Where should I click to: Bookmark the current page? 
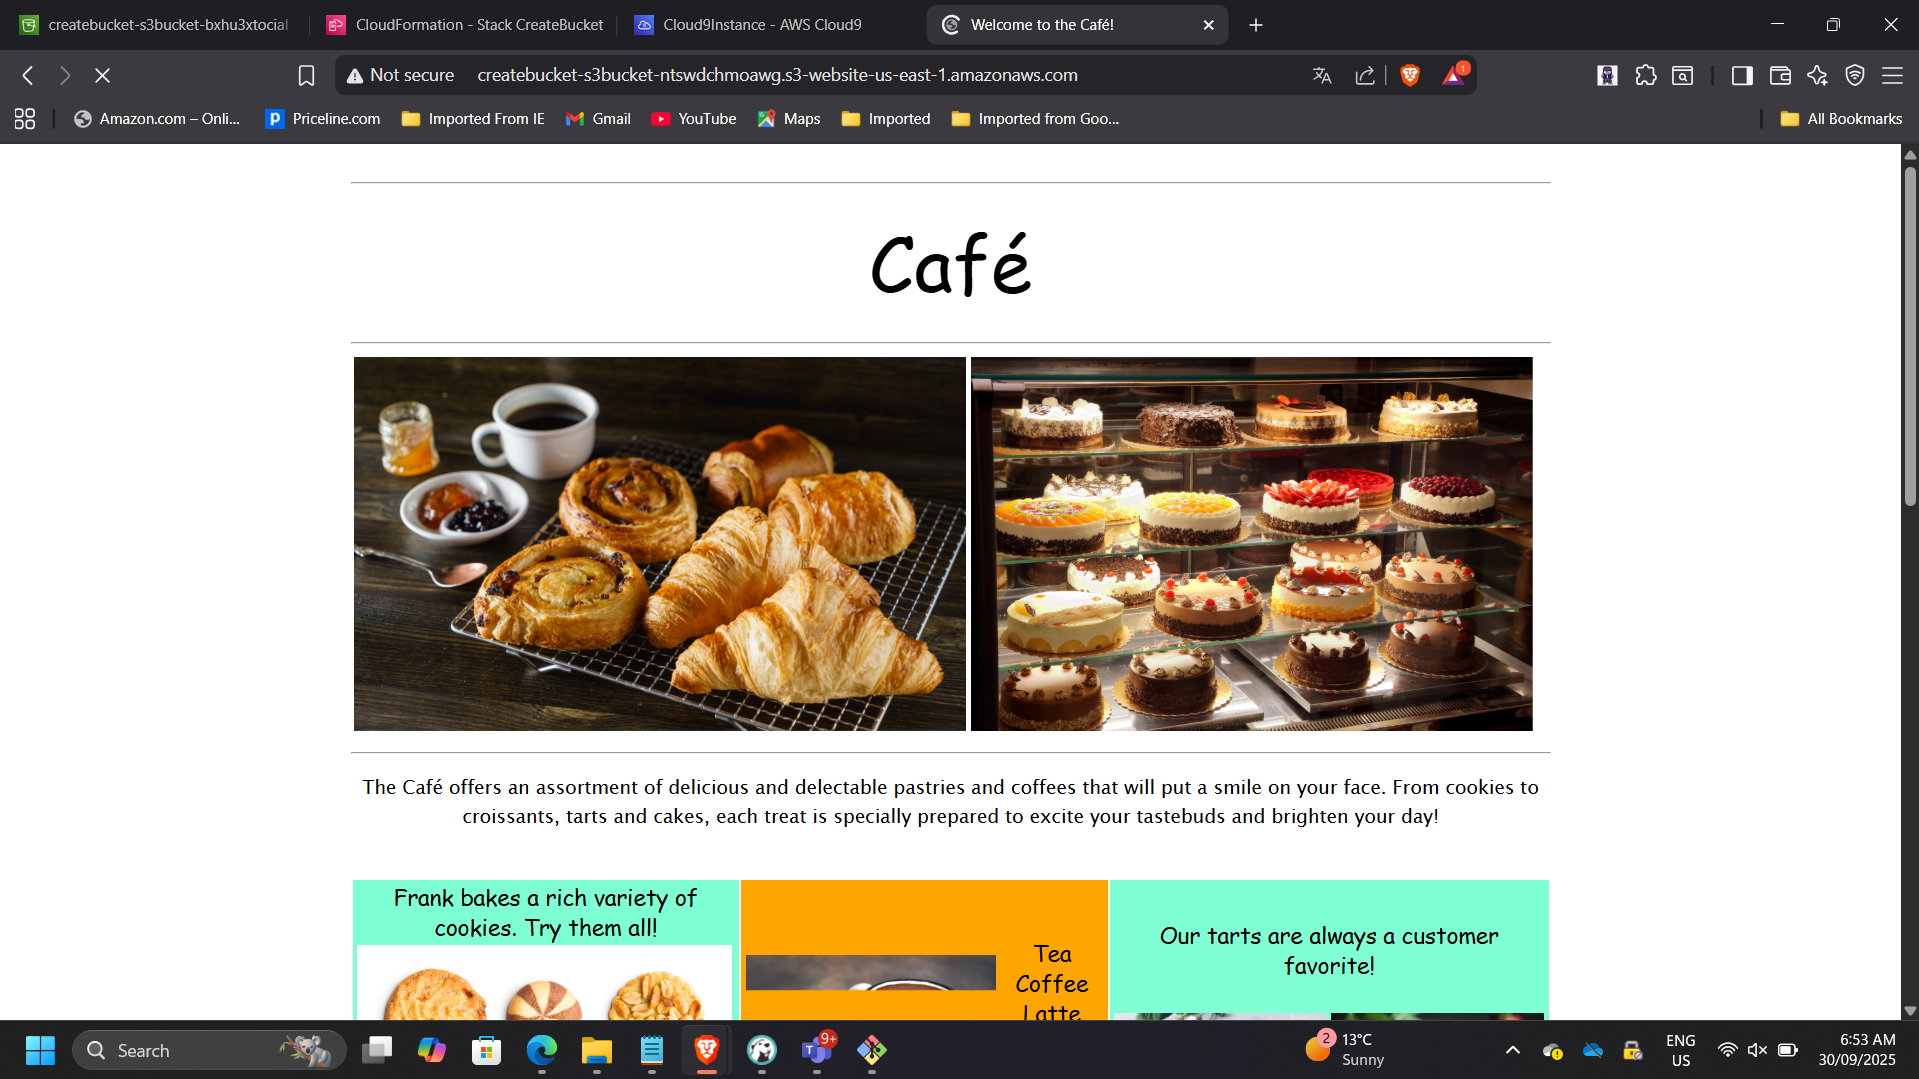306,75
